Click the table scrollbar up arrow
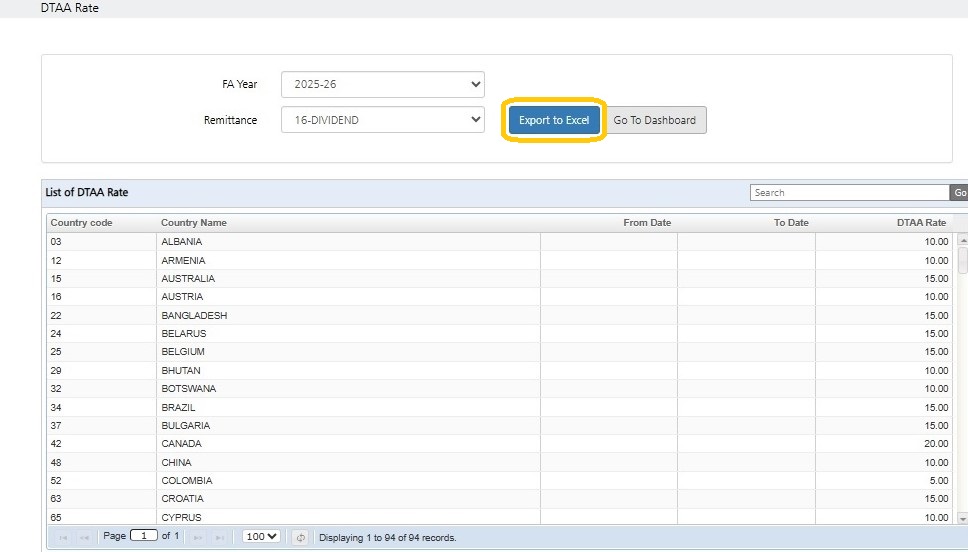Screen dimensions: 968x552 tap(962, 241)
